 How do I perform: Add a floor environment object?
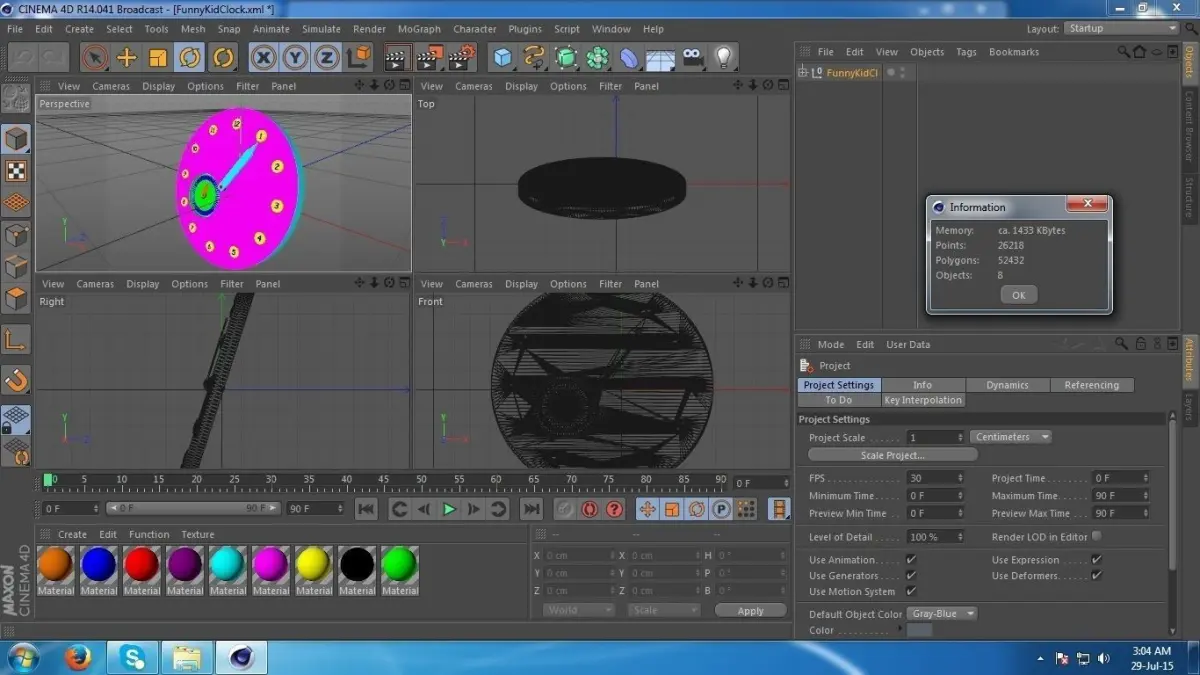click(660, 57)
